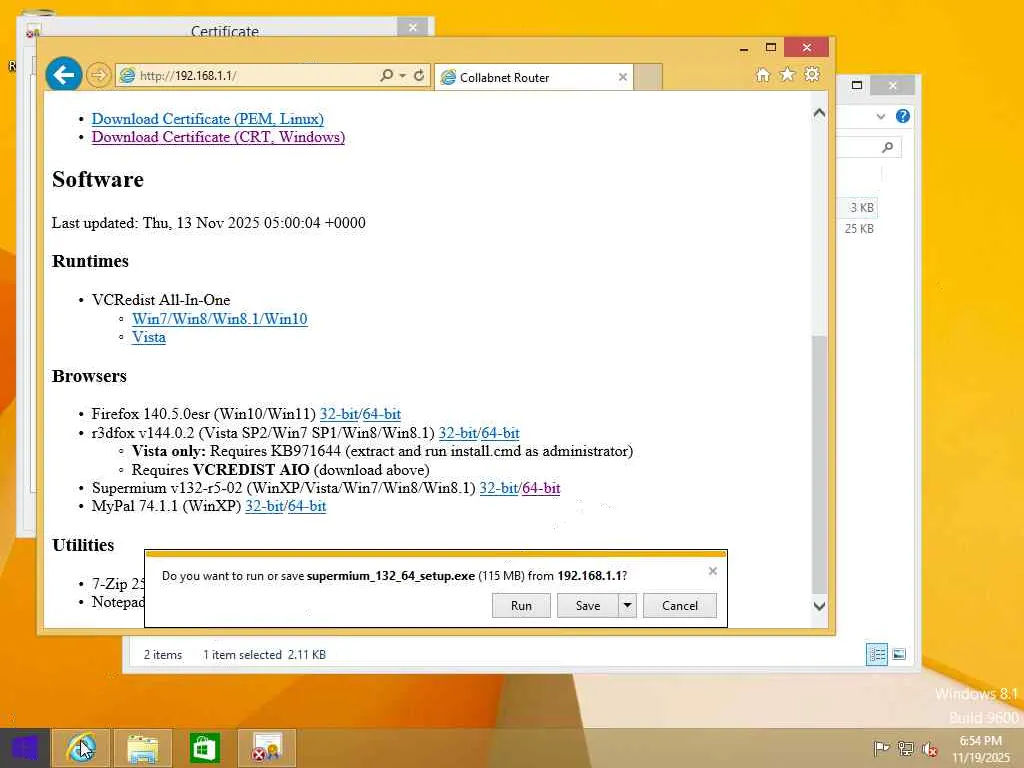Click the vertical scrollbar thumb
The width and height of the screenshot is (1024, 768).
click(820, 465)
